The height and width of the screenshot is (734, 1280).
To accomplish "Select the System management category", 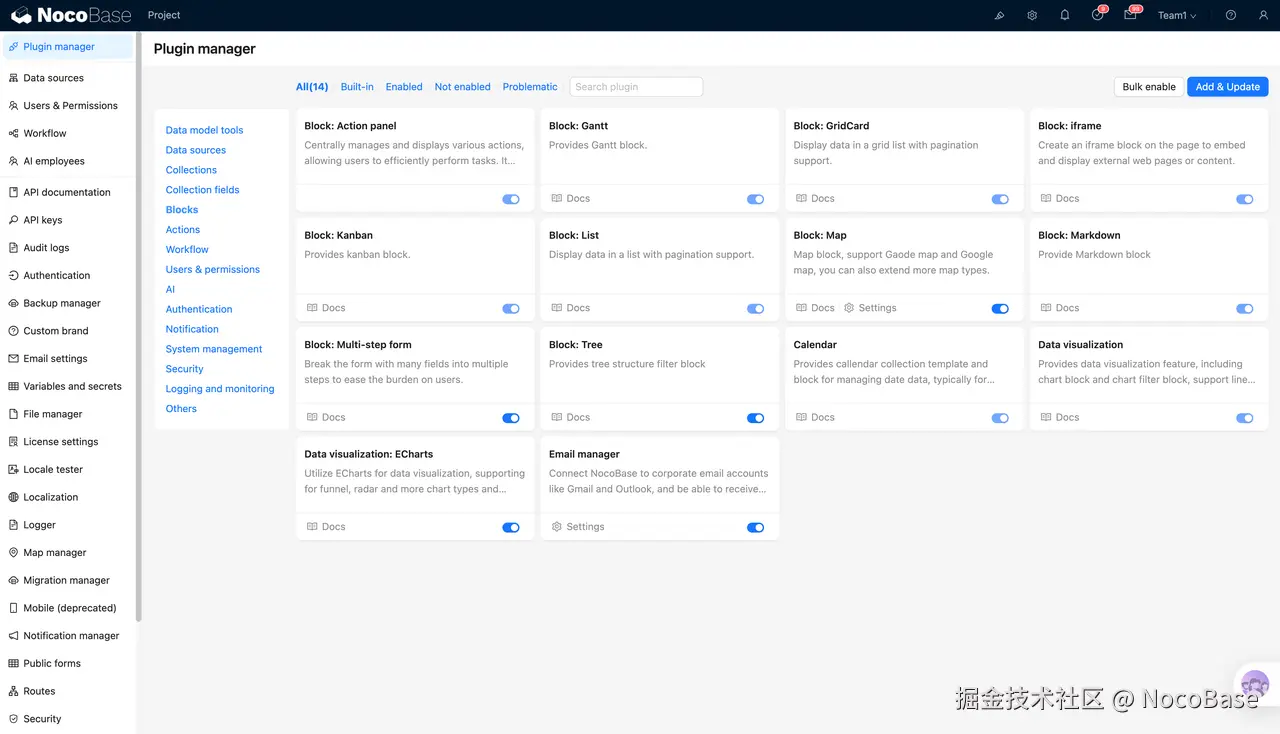I will pyautogui.click(x=214, y=349).
